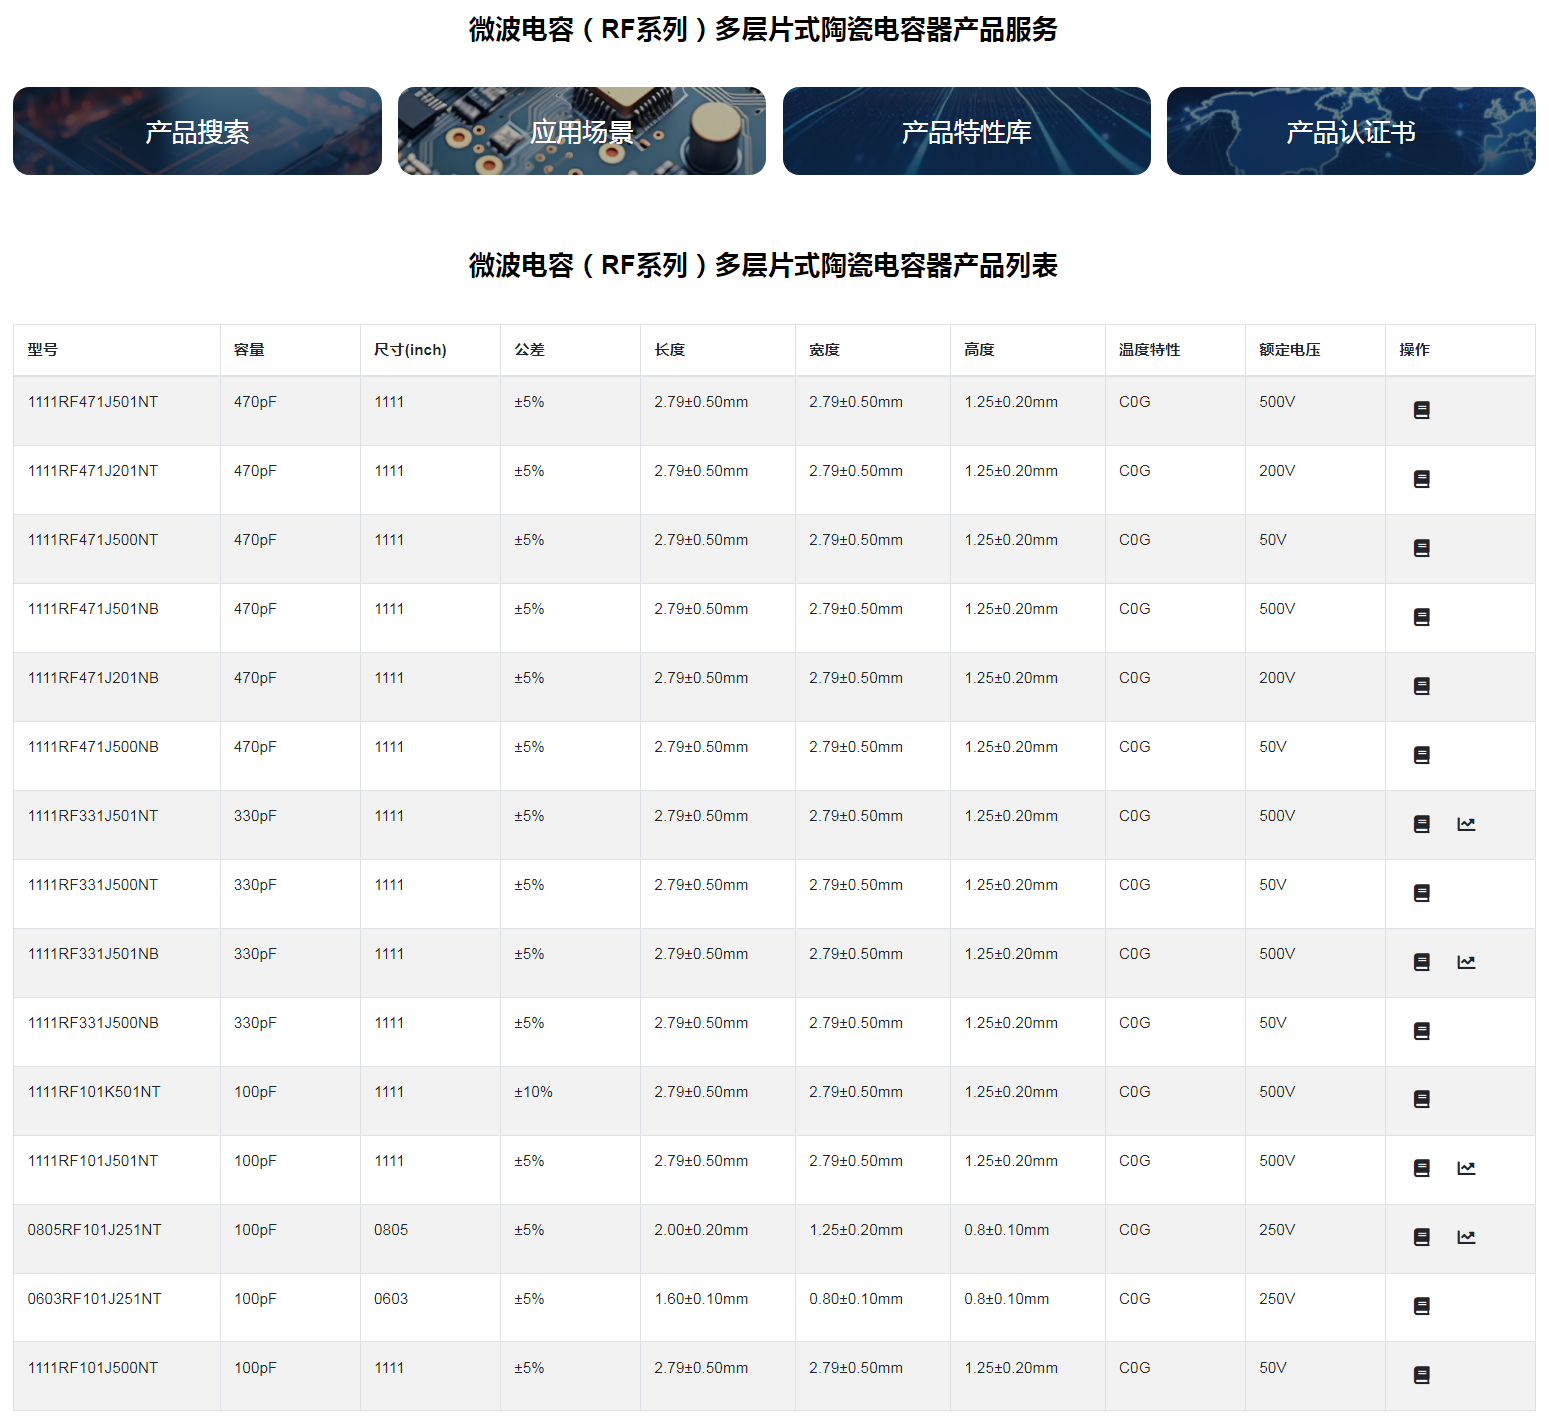Click the 型号 column header
The height and width of the screenshot is (1418, 1549).
[43, 350]
